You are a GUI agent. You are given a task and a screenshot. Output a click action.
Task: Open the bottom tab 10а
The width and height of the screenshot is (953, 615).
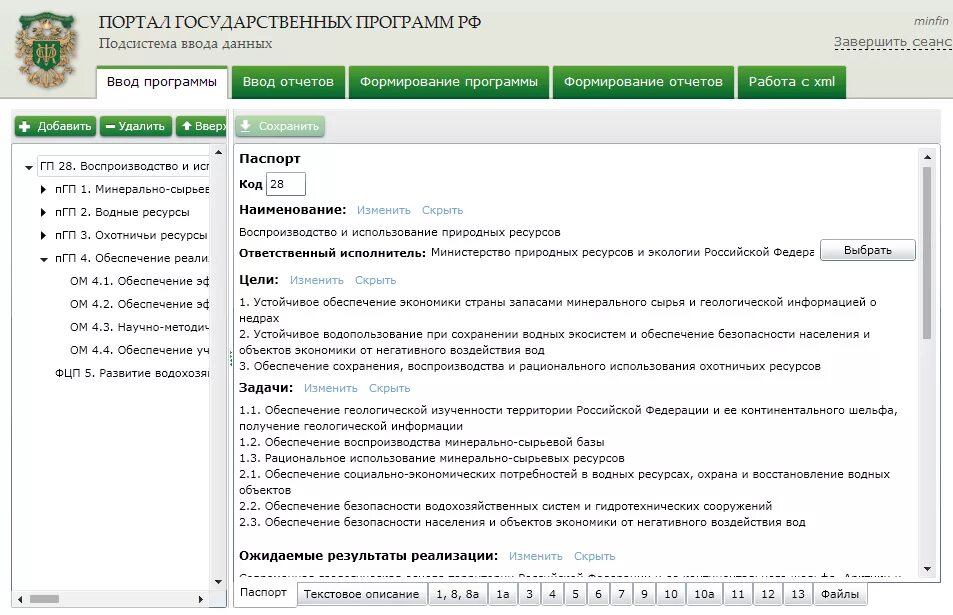tap(704, 594)
